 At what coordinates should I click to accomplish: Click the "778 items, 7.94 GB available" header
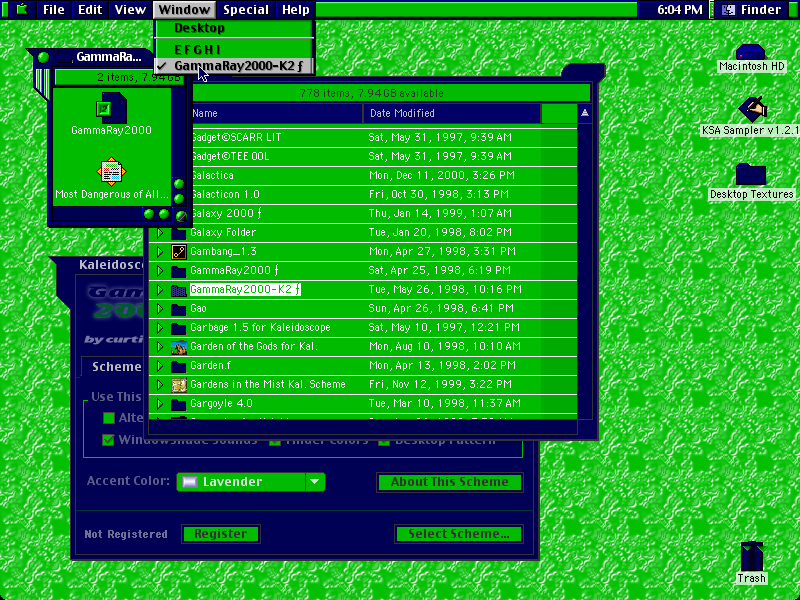371,93
